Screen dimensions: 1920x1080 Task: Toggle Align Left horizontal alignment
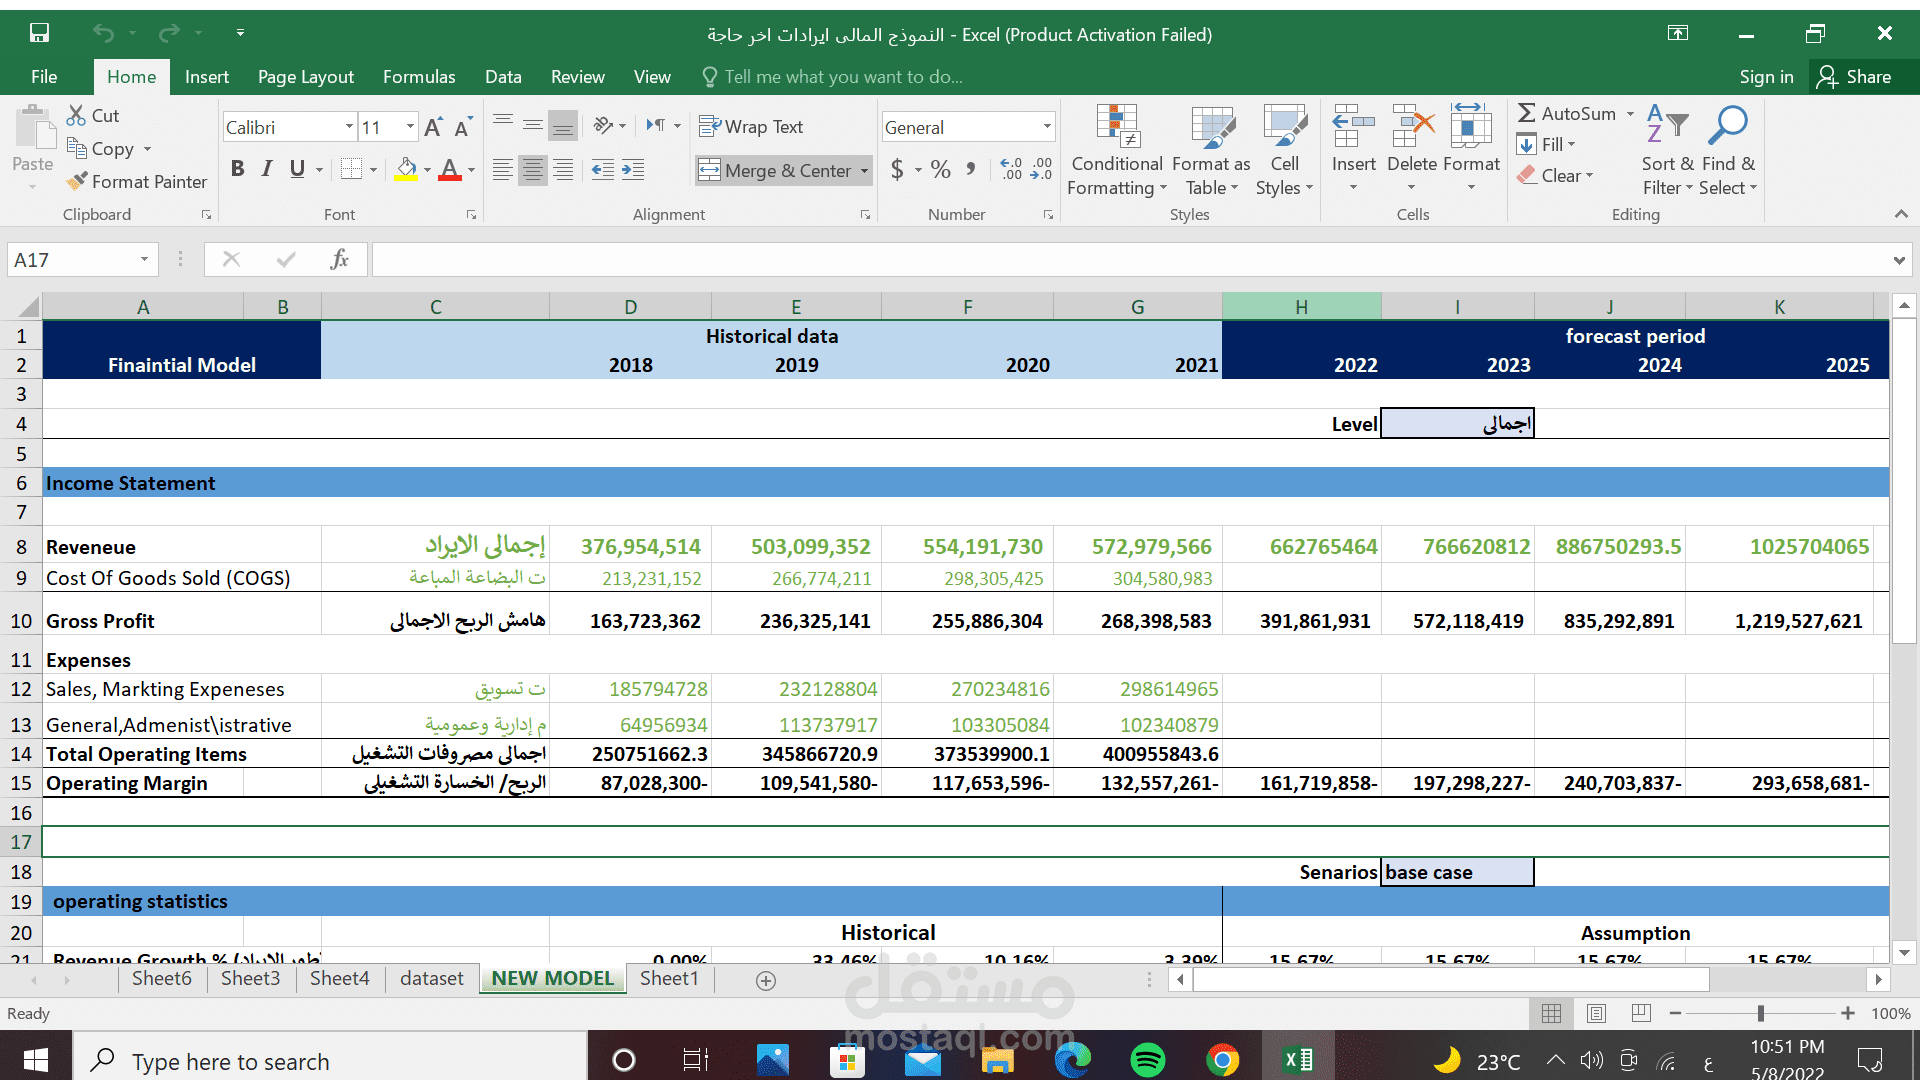pyautogui.click(x=503, y=170)
